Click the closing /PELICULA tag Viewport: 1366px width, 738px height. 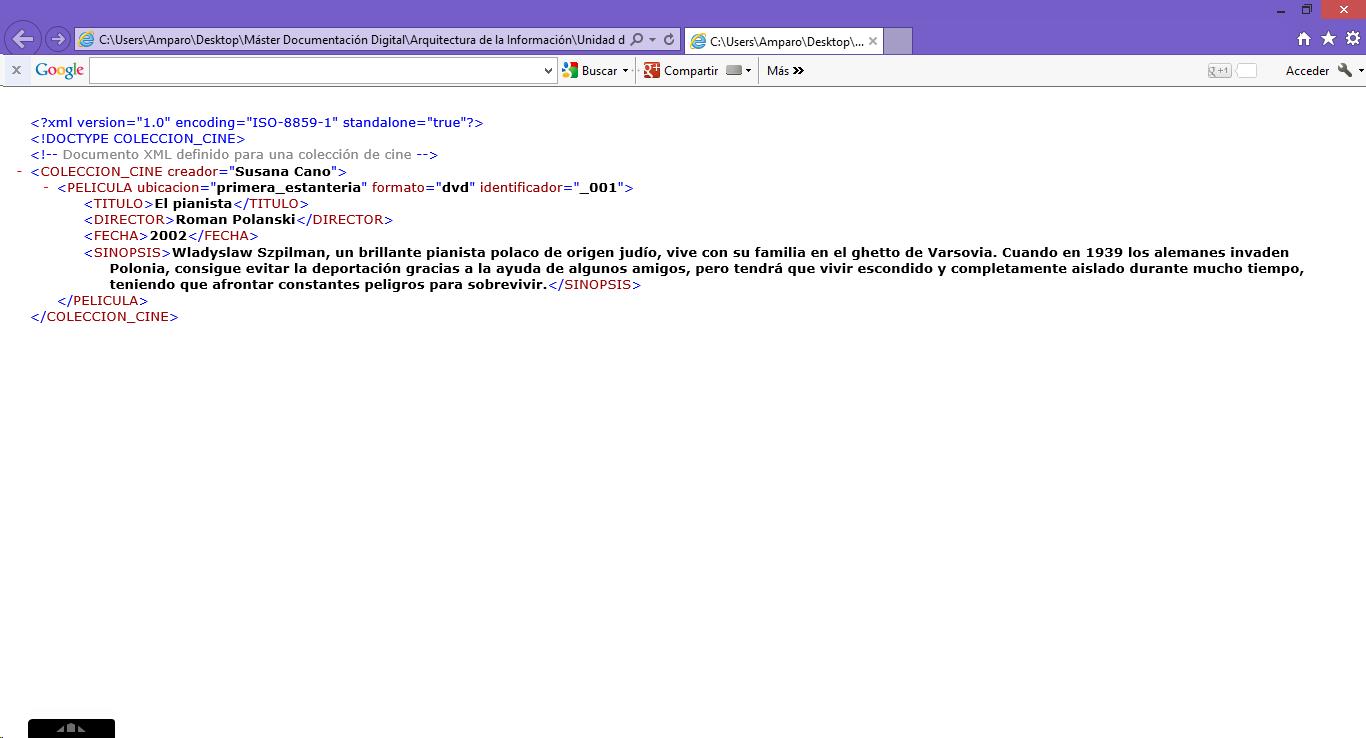click(103, 300)
